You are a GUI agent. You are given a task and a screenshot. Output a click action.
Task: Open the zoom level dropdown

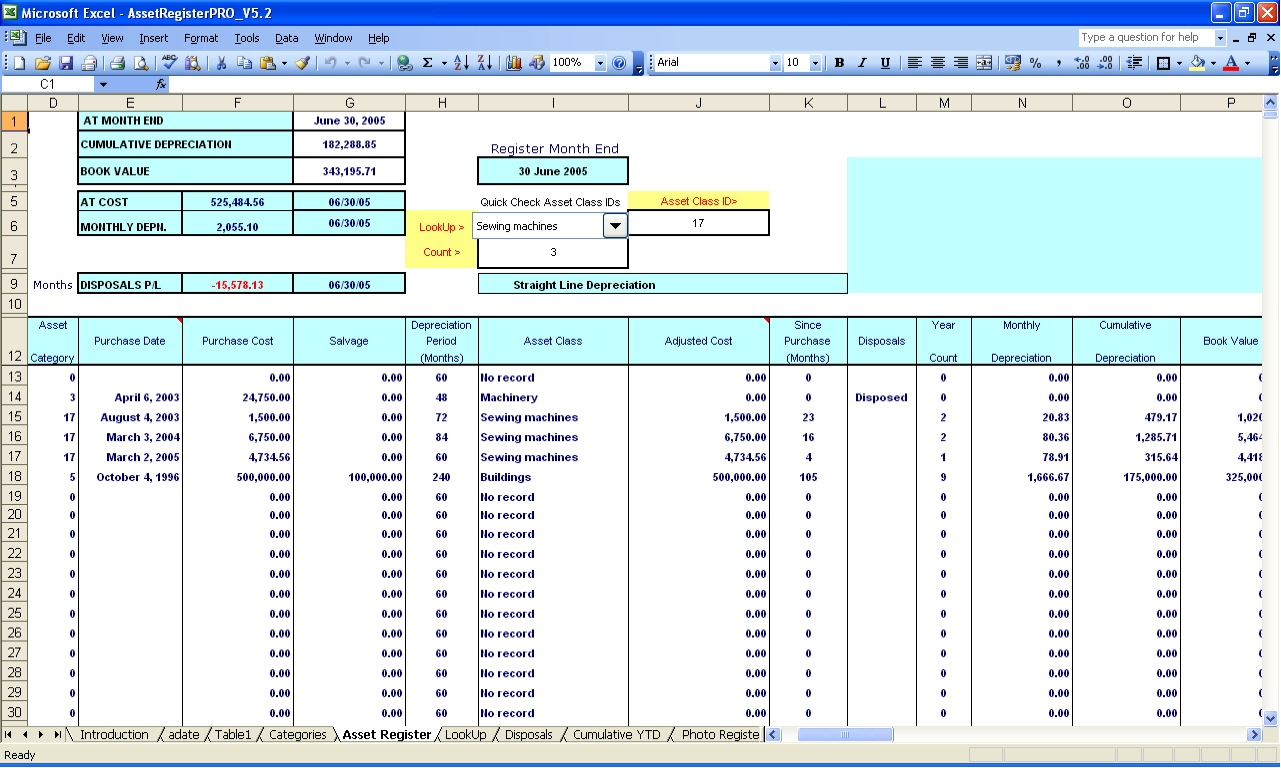pyautogui.click(x=599, y=63)
